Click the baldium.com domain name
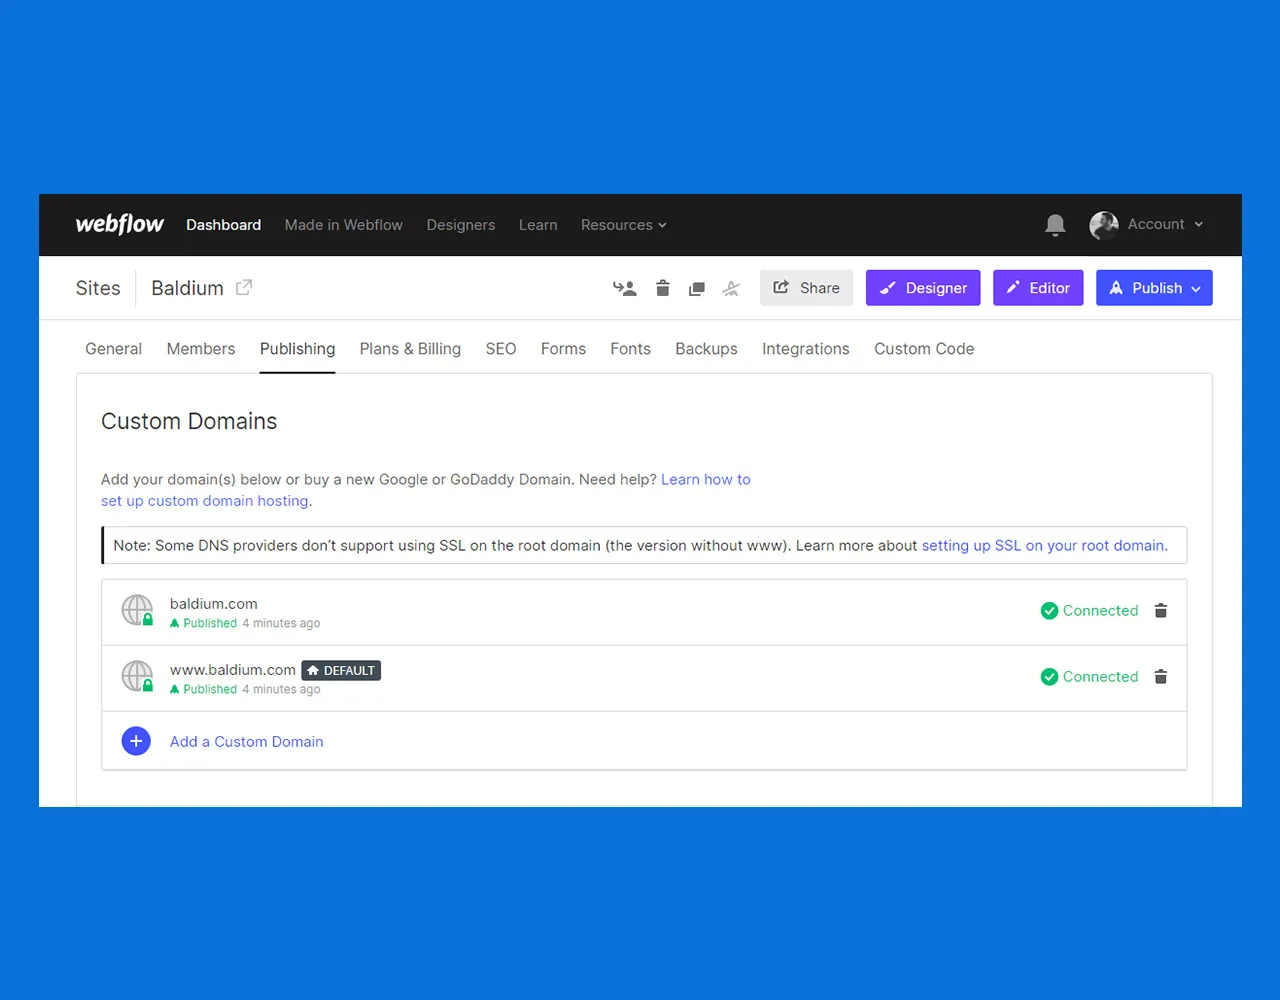Viewport: 1280px width, 1000px height. coord(213,603)
